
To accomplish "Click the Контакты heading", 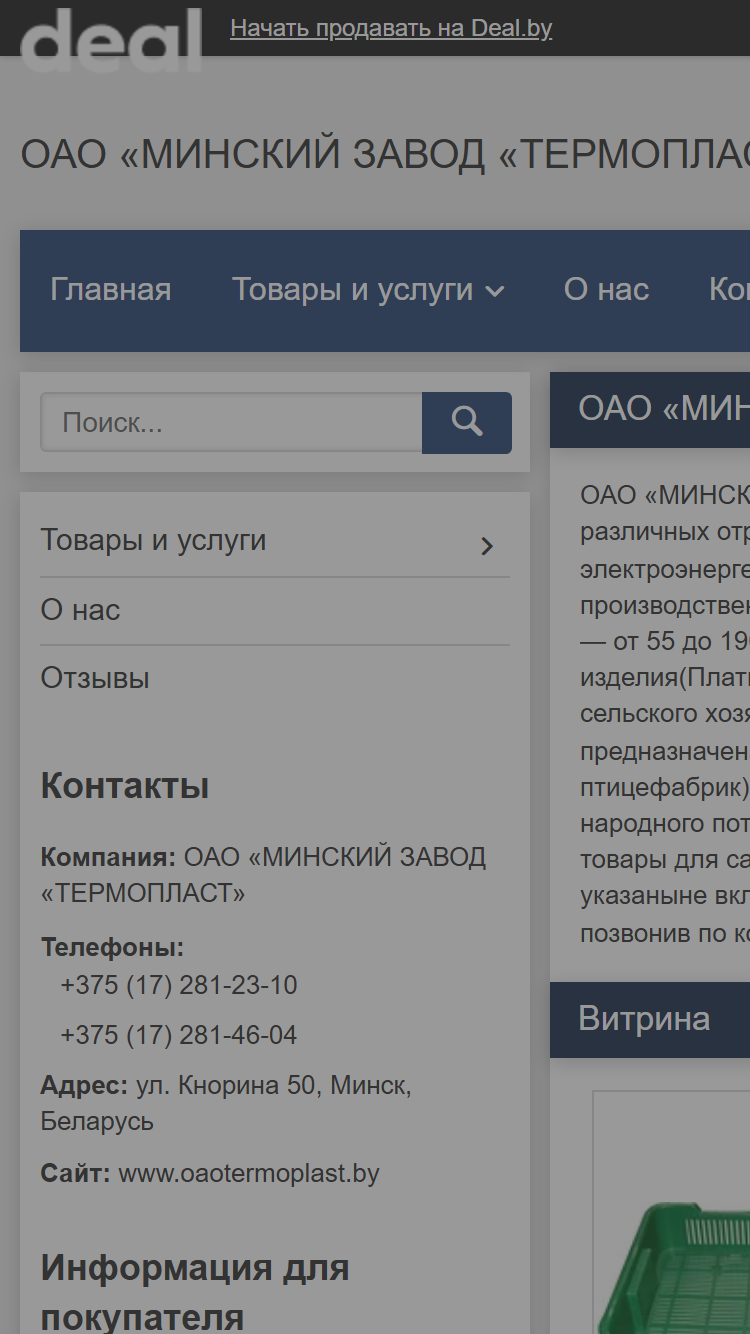I will click(x=125, y=786).
